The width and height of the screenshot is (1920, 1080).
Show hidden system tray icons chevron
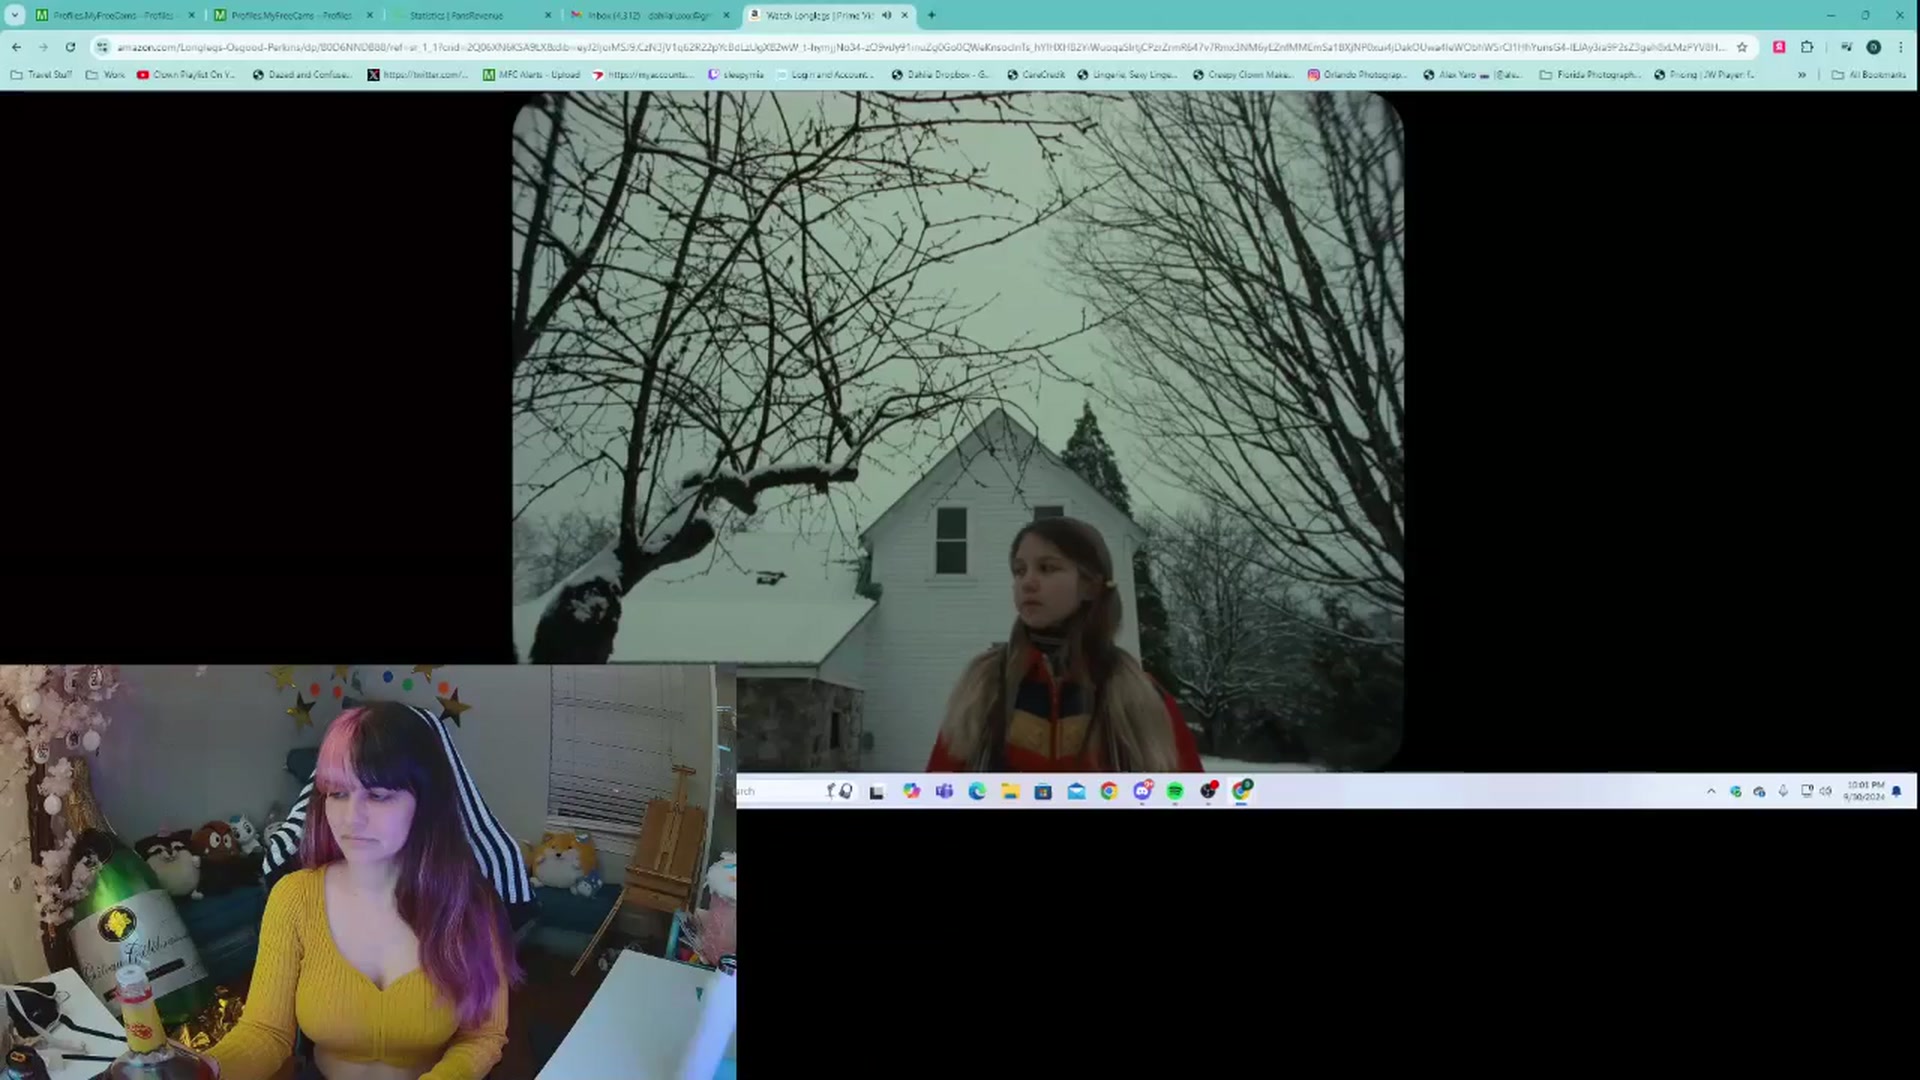(1711, 791)
